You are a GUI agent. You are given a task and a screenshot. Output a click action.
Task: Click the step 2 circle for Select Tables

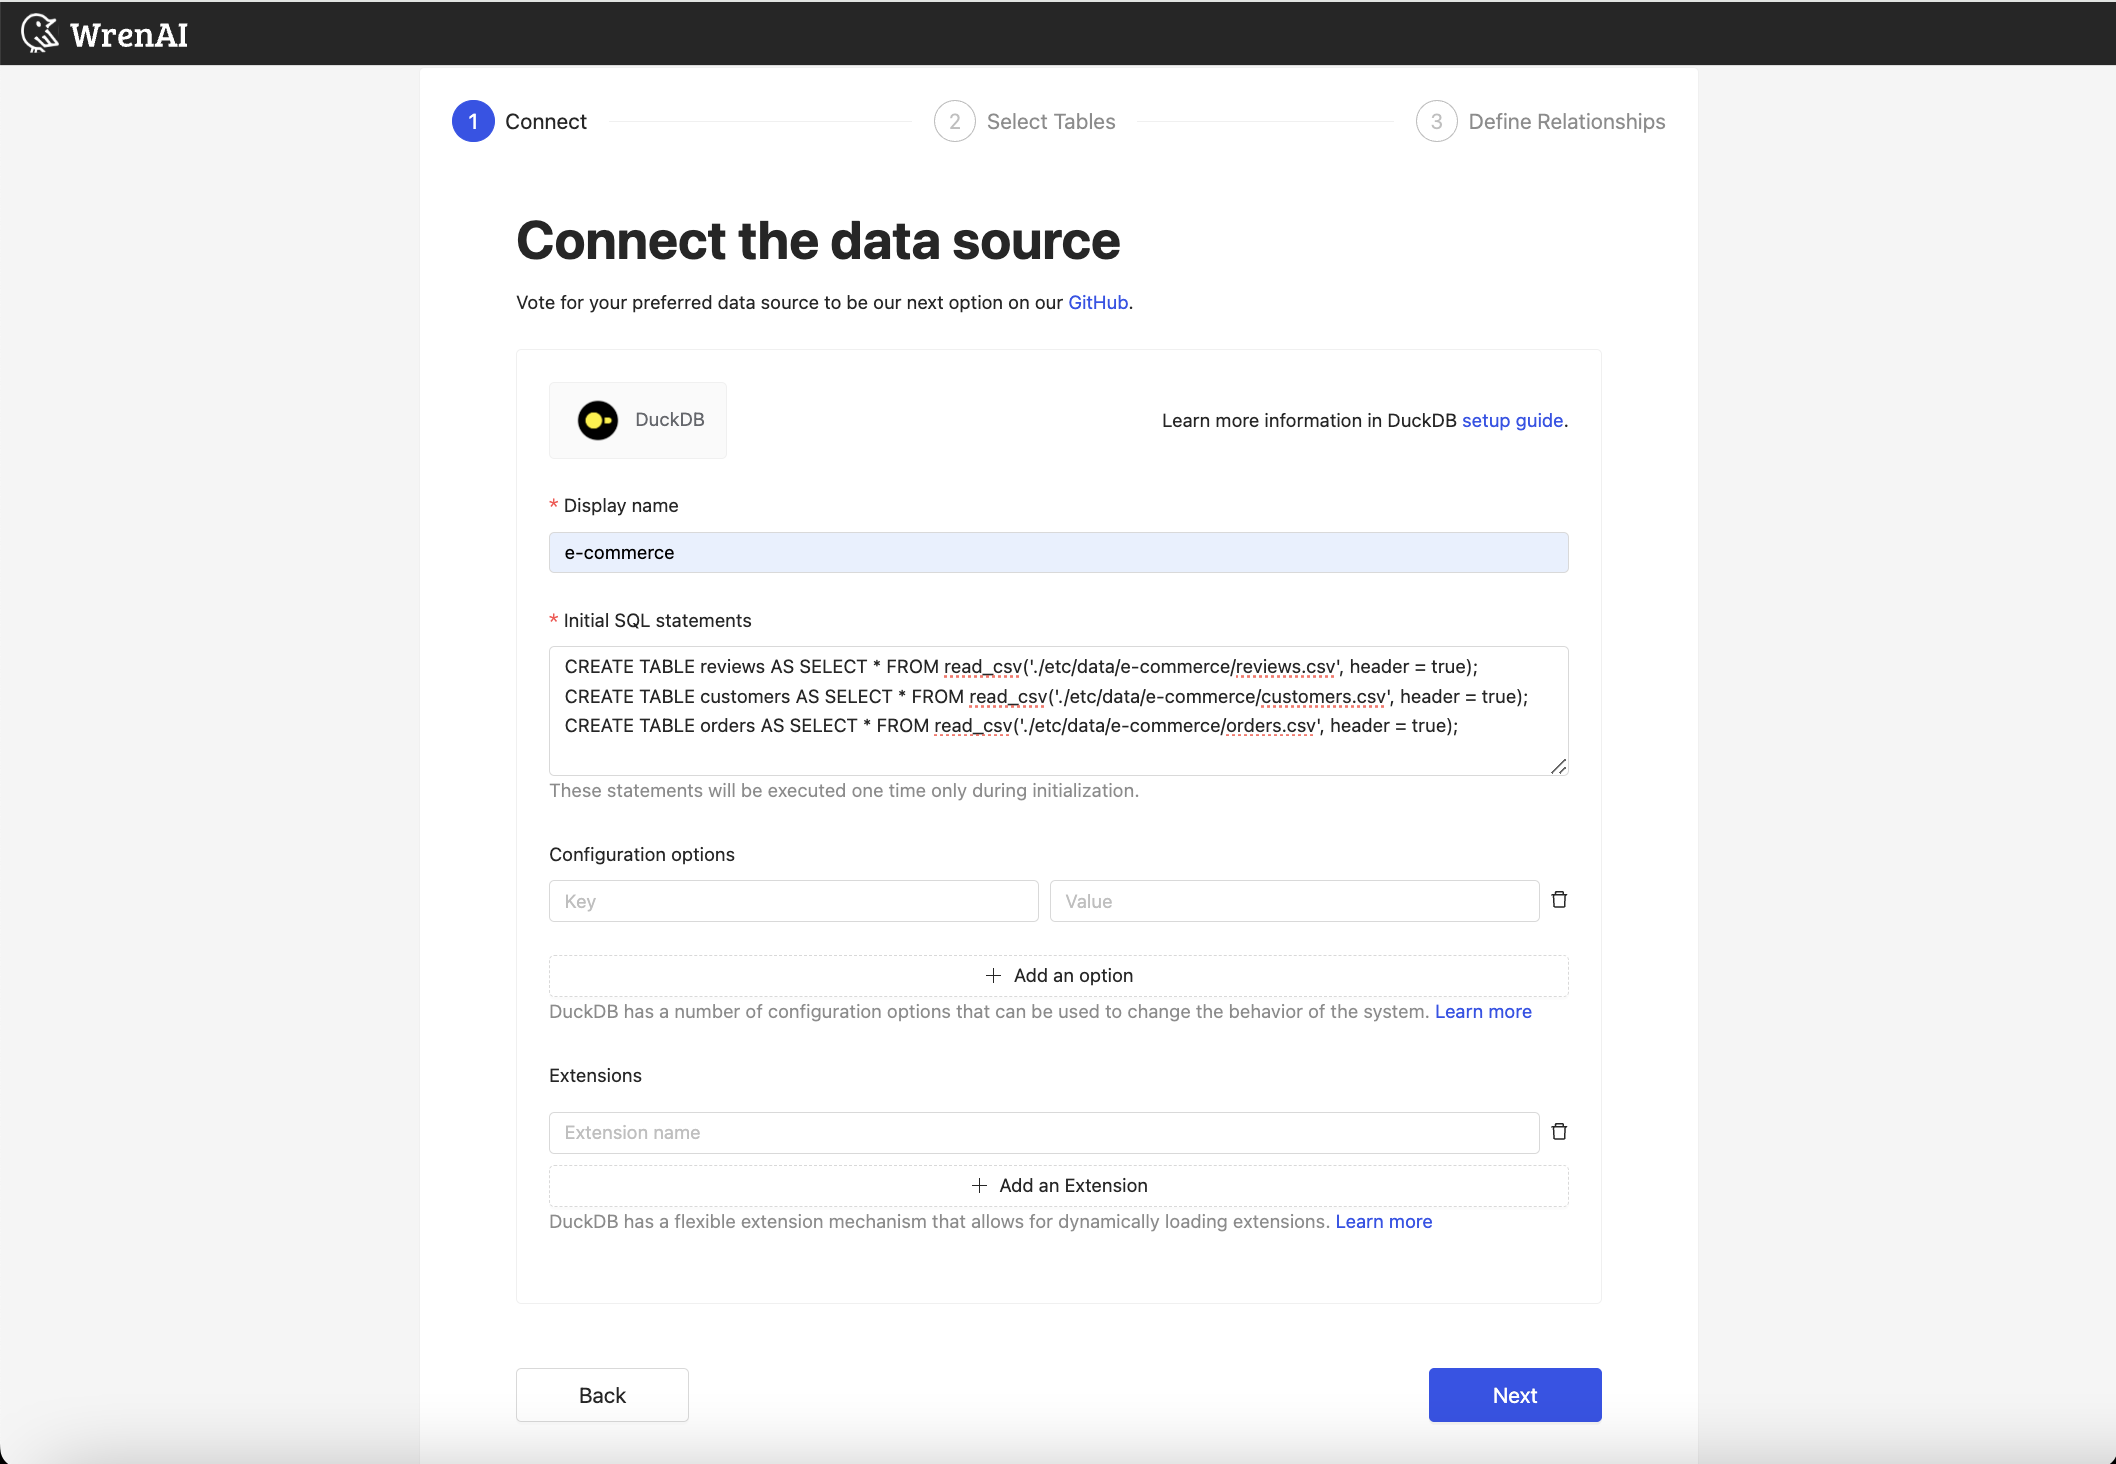pos(955,121)
